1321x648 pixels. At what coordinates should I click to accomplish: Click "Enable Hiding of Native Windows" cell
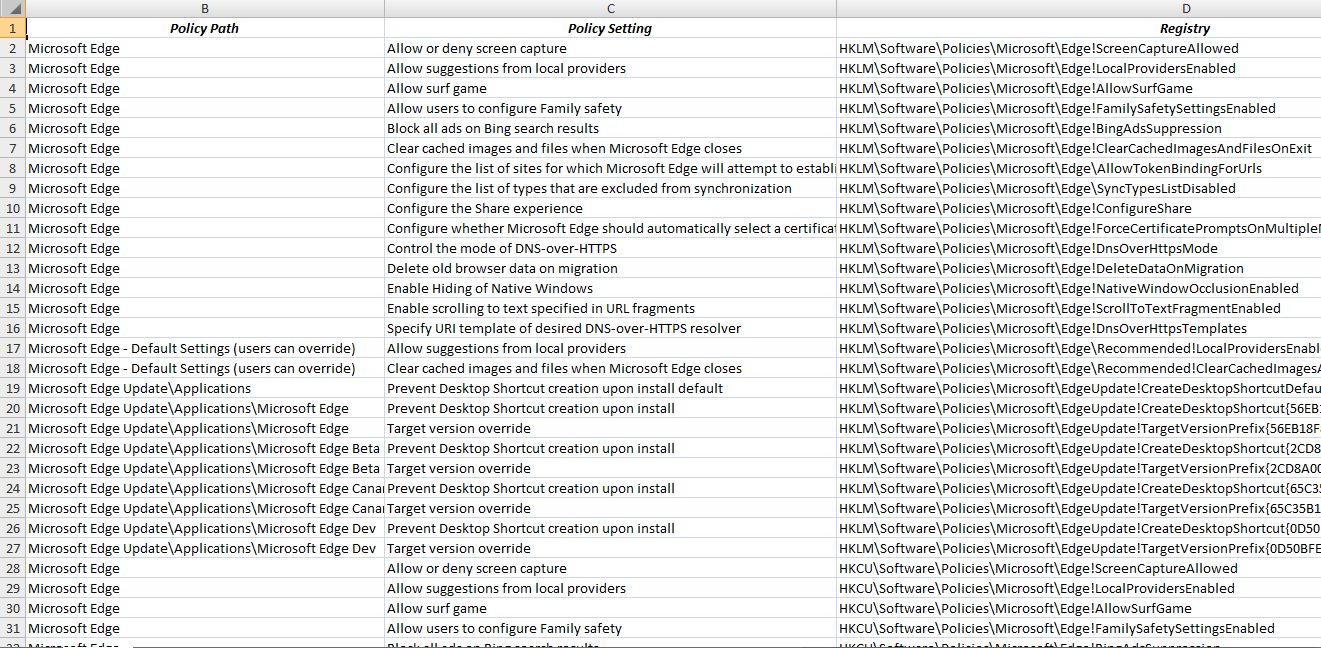[x=610, y=288]
